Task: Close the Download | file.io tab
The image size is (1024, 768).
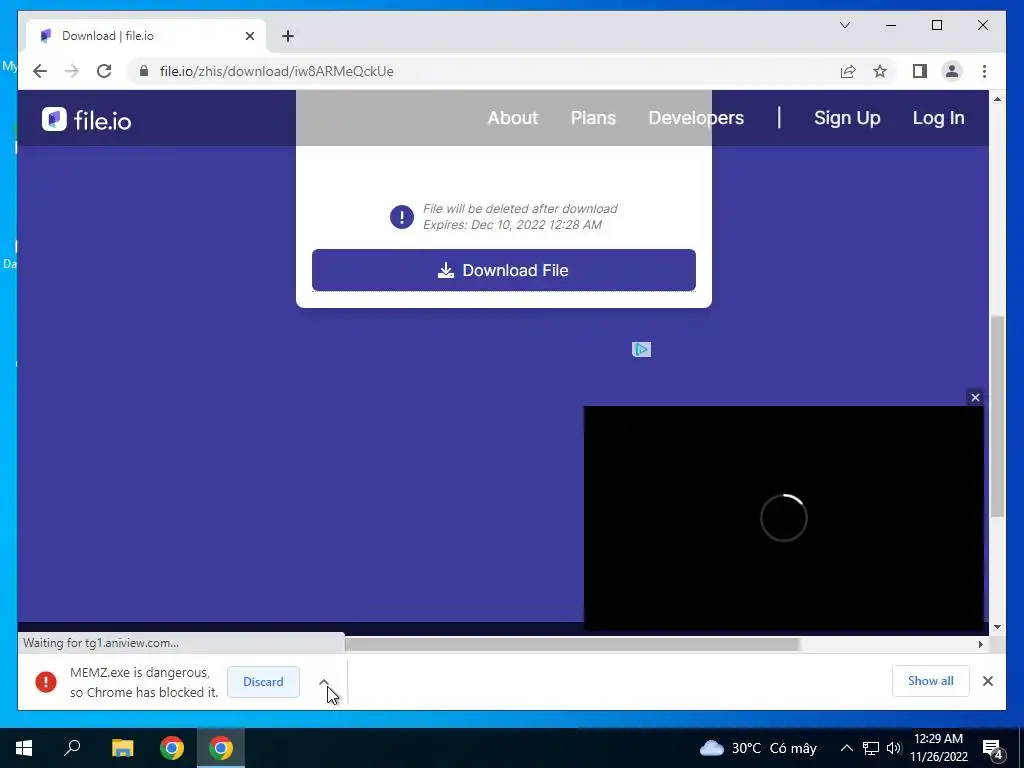Action: (249, 36)
